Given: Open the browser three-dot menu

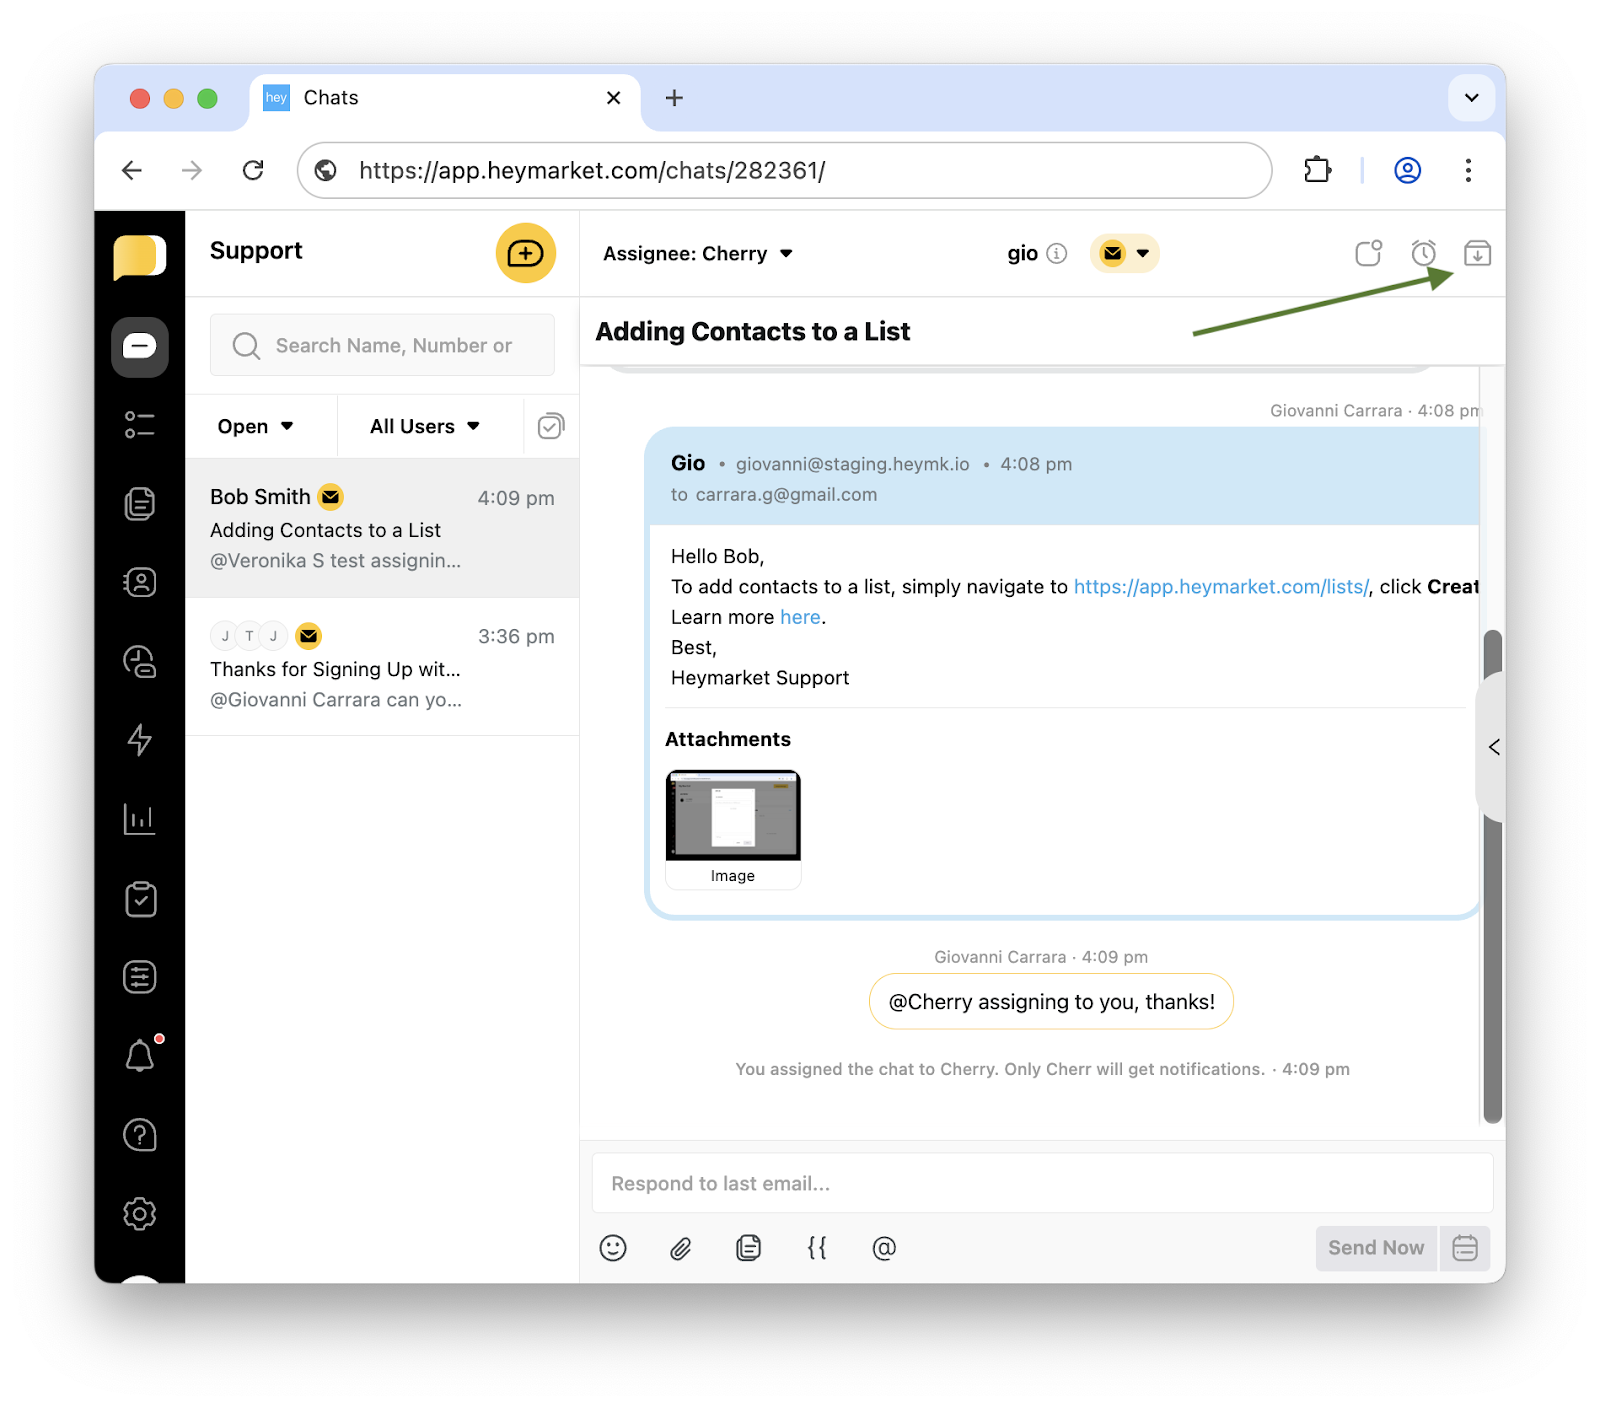Looking at the screenshot, I should (x=1468, y=171).
